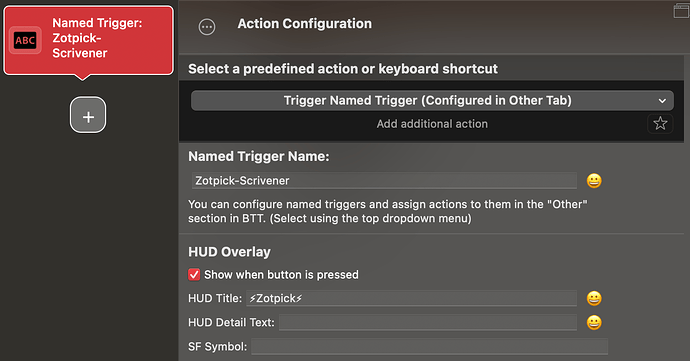Select the Named Trigger: Zotpick-Scrivener card
The image size is (690, 361).
point(88,41)
